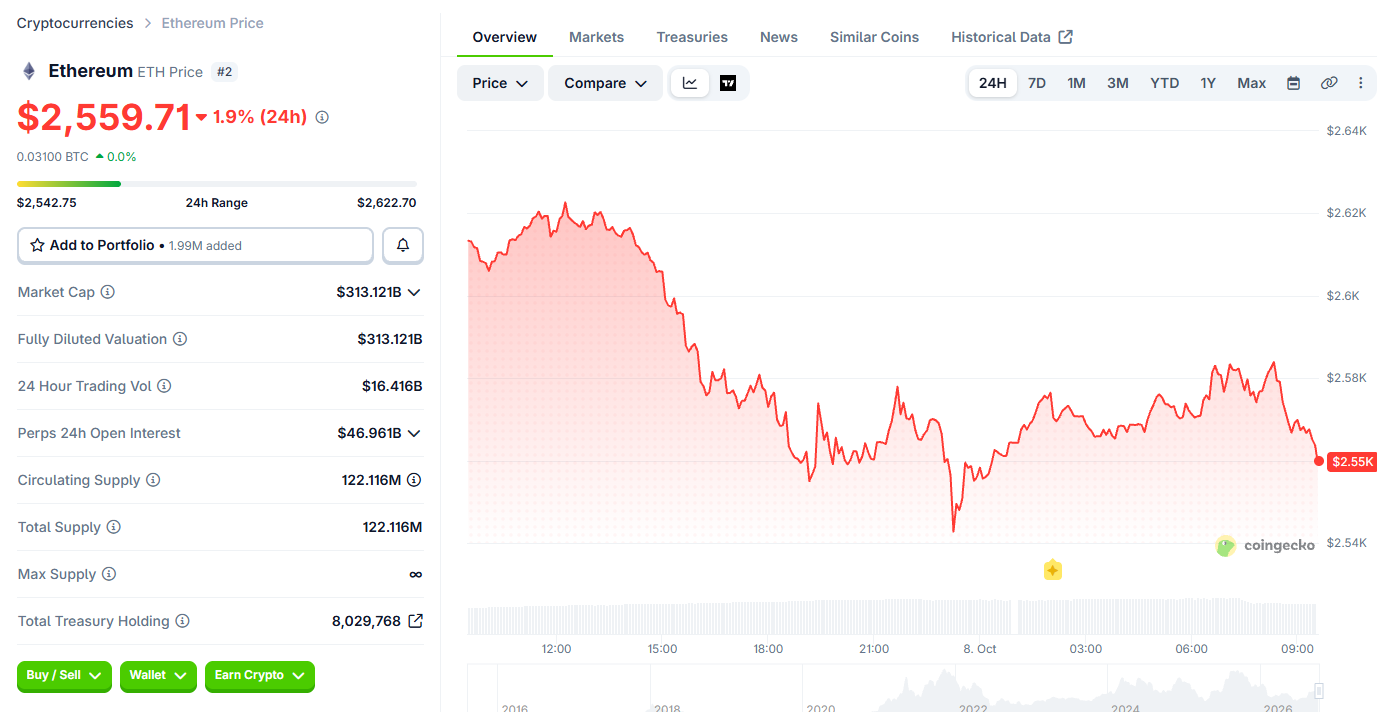Select the 1M time range
Image resolution: width=1377 pixels, height=712 pixels.
(1076, 83)
